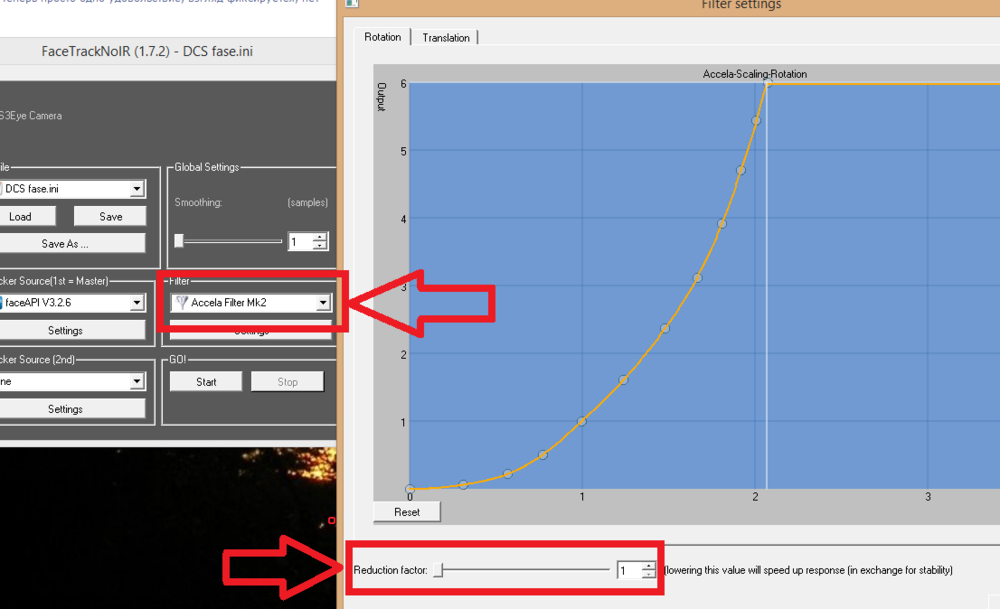Click the FaceTrackNoIR (1.7.2) window title
Screen dimensions: 1000x609
pyautogui.click(x=147, y=52)
